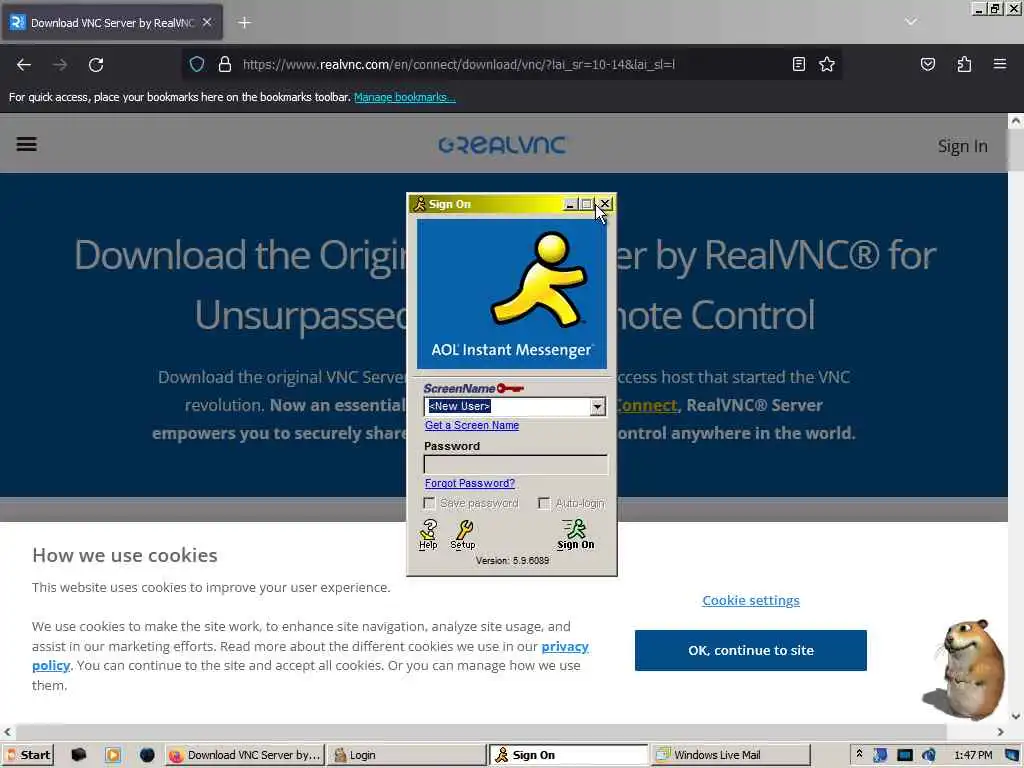Reload the RealVNC page
This screenshot has height=768, width=1024.
(96, 65)
